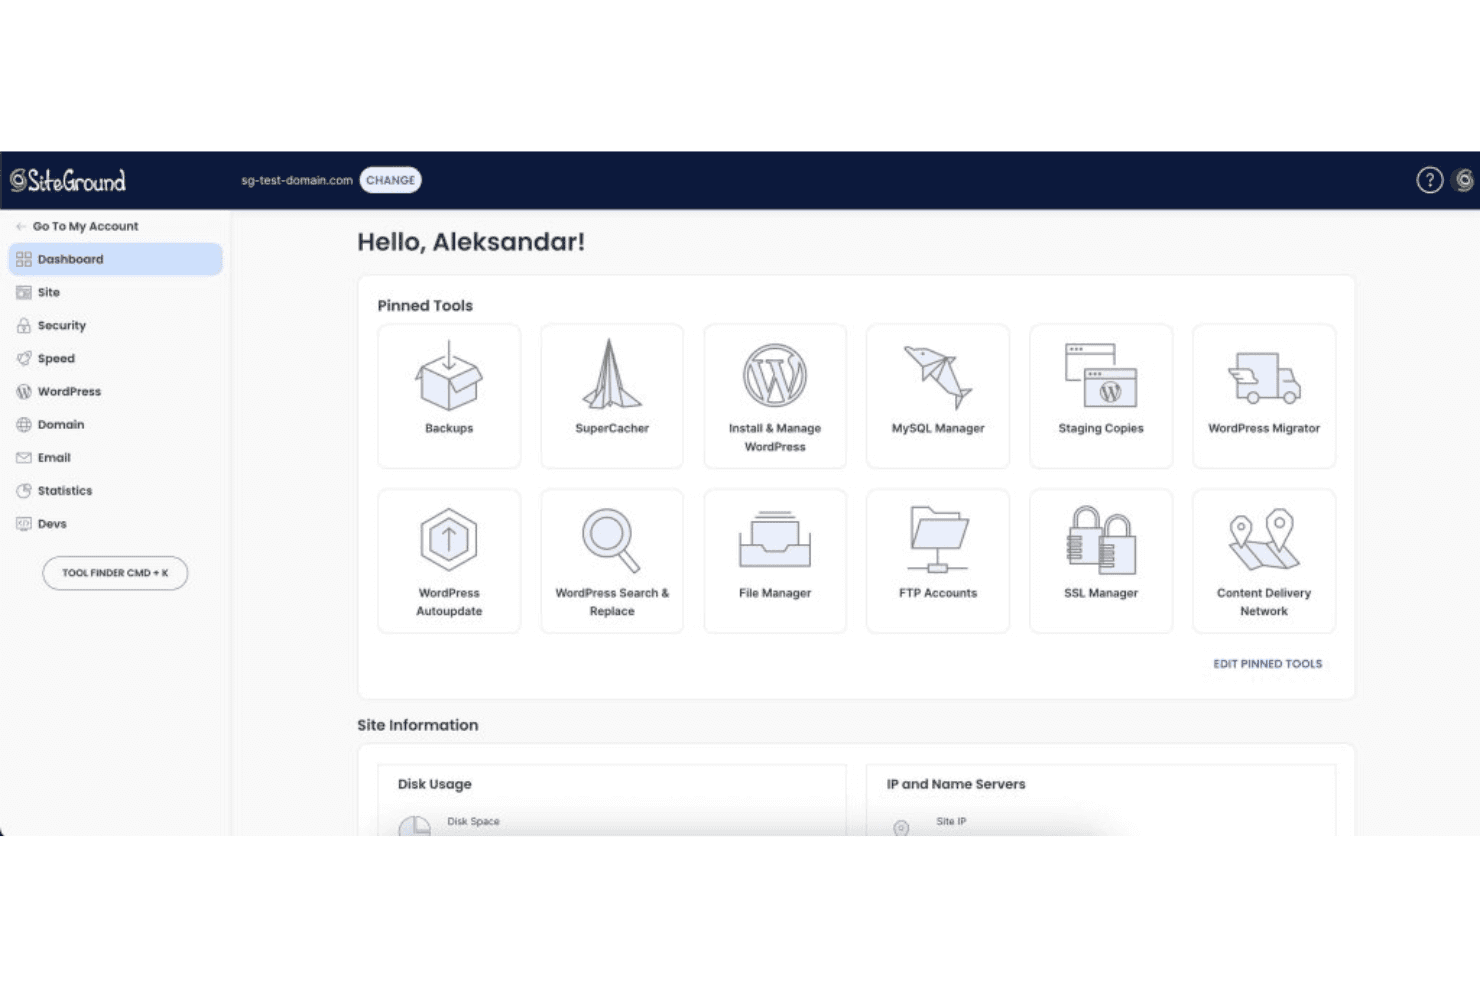Open Tool Finder CMD + K button
Viewport: 1480px width, 987px height.
115,573
